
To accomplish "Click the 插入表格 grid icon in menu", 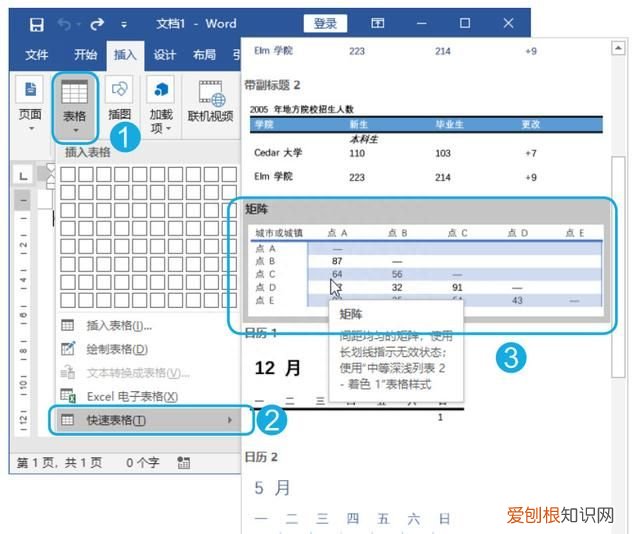I will [x=67, y=325].
